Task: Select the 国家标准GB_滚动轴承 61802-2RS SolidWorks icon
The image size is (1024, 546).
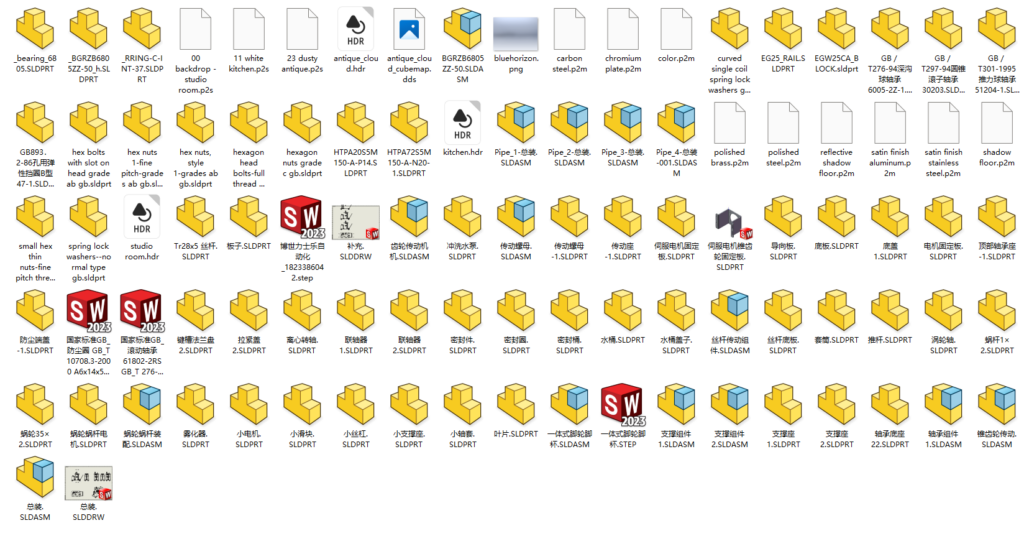Action: click(x=142, y=311)
